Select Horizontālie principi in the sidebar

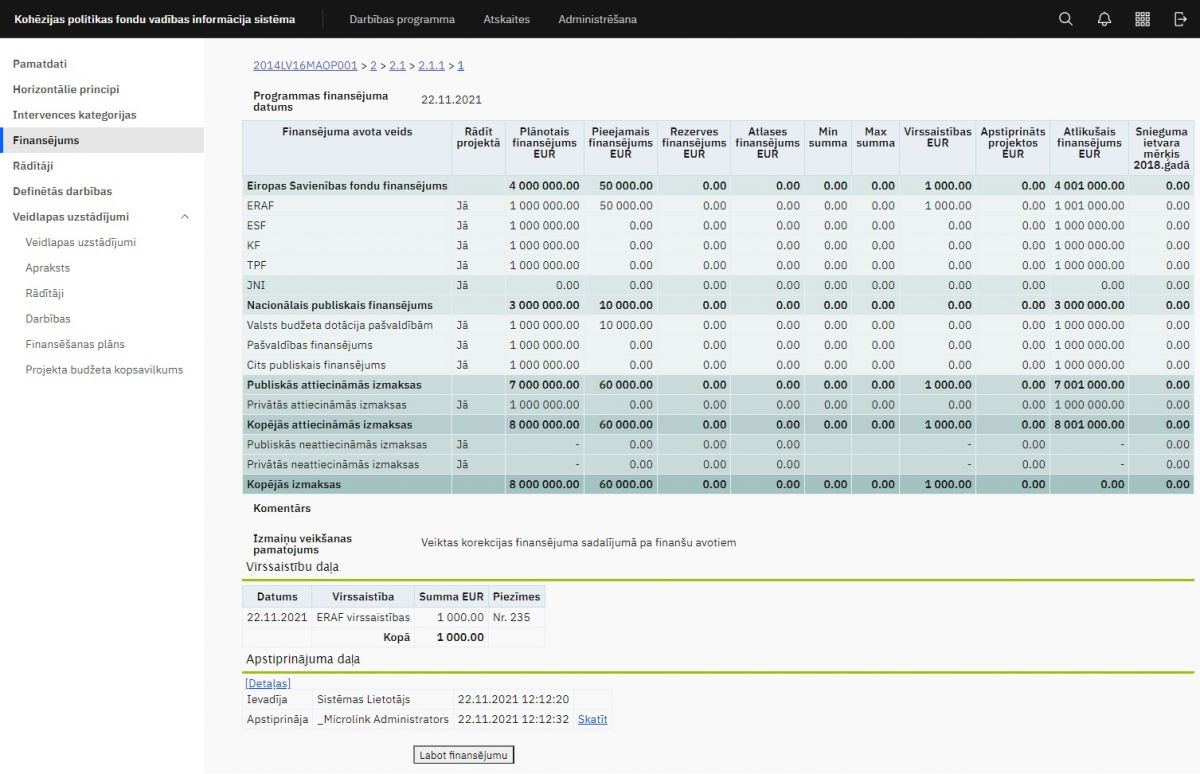pos(66,90)
